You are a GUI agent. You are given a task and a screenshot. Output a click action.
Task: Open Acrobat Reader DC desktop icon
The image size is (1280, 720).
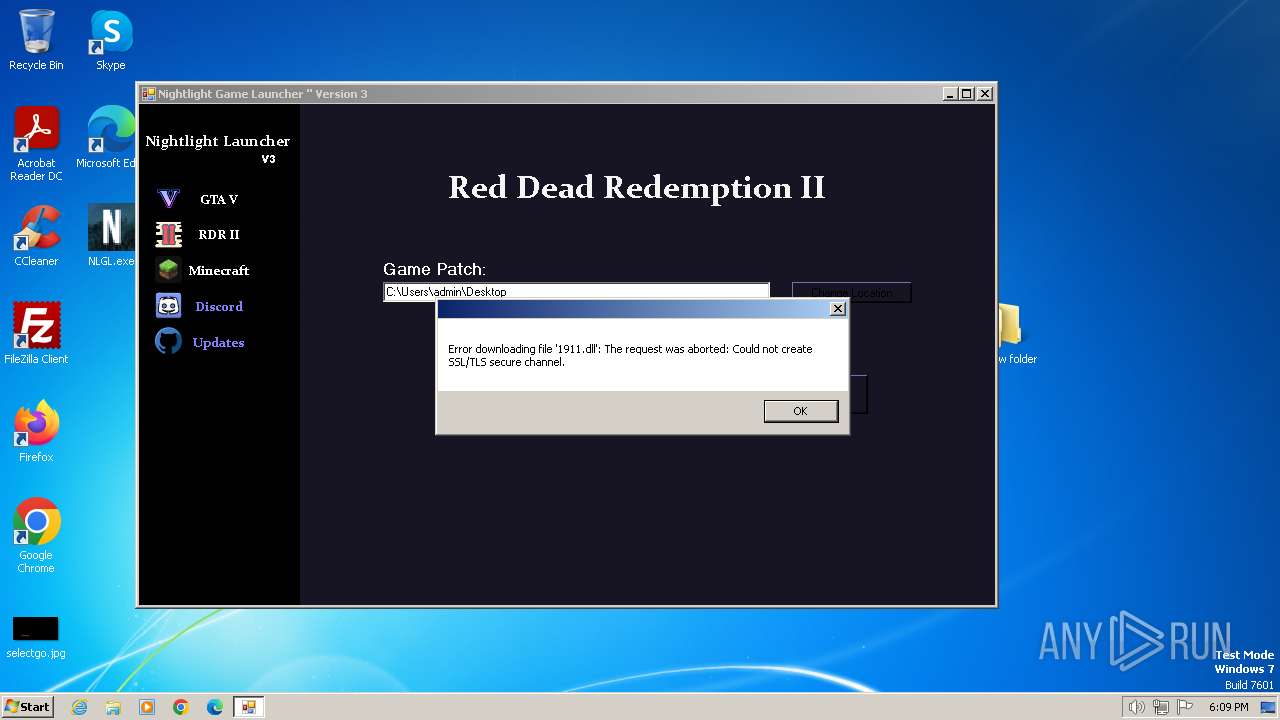pyautogui.click(x=36, y=145)
